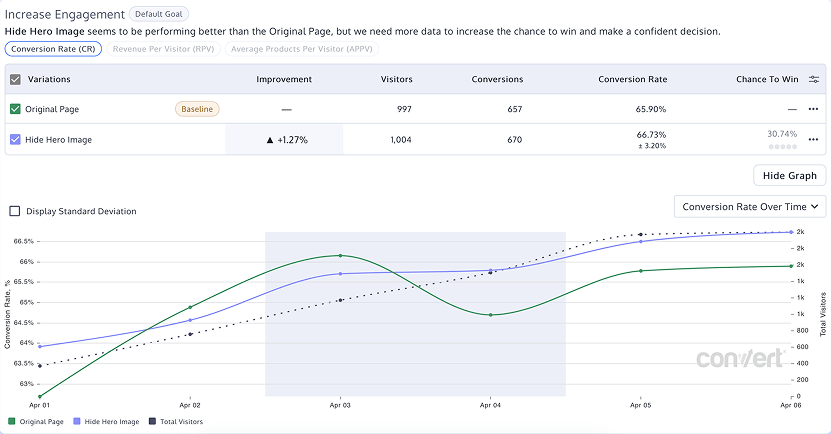The height and width of the screenshot is (434, 831).
Task: Switch to Revenue Per Visitor (RPV) tab
Action: point(163,47)
